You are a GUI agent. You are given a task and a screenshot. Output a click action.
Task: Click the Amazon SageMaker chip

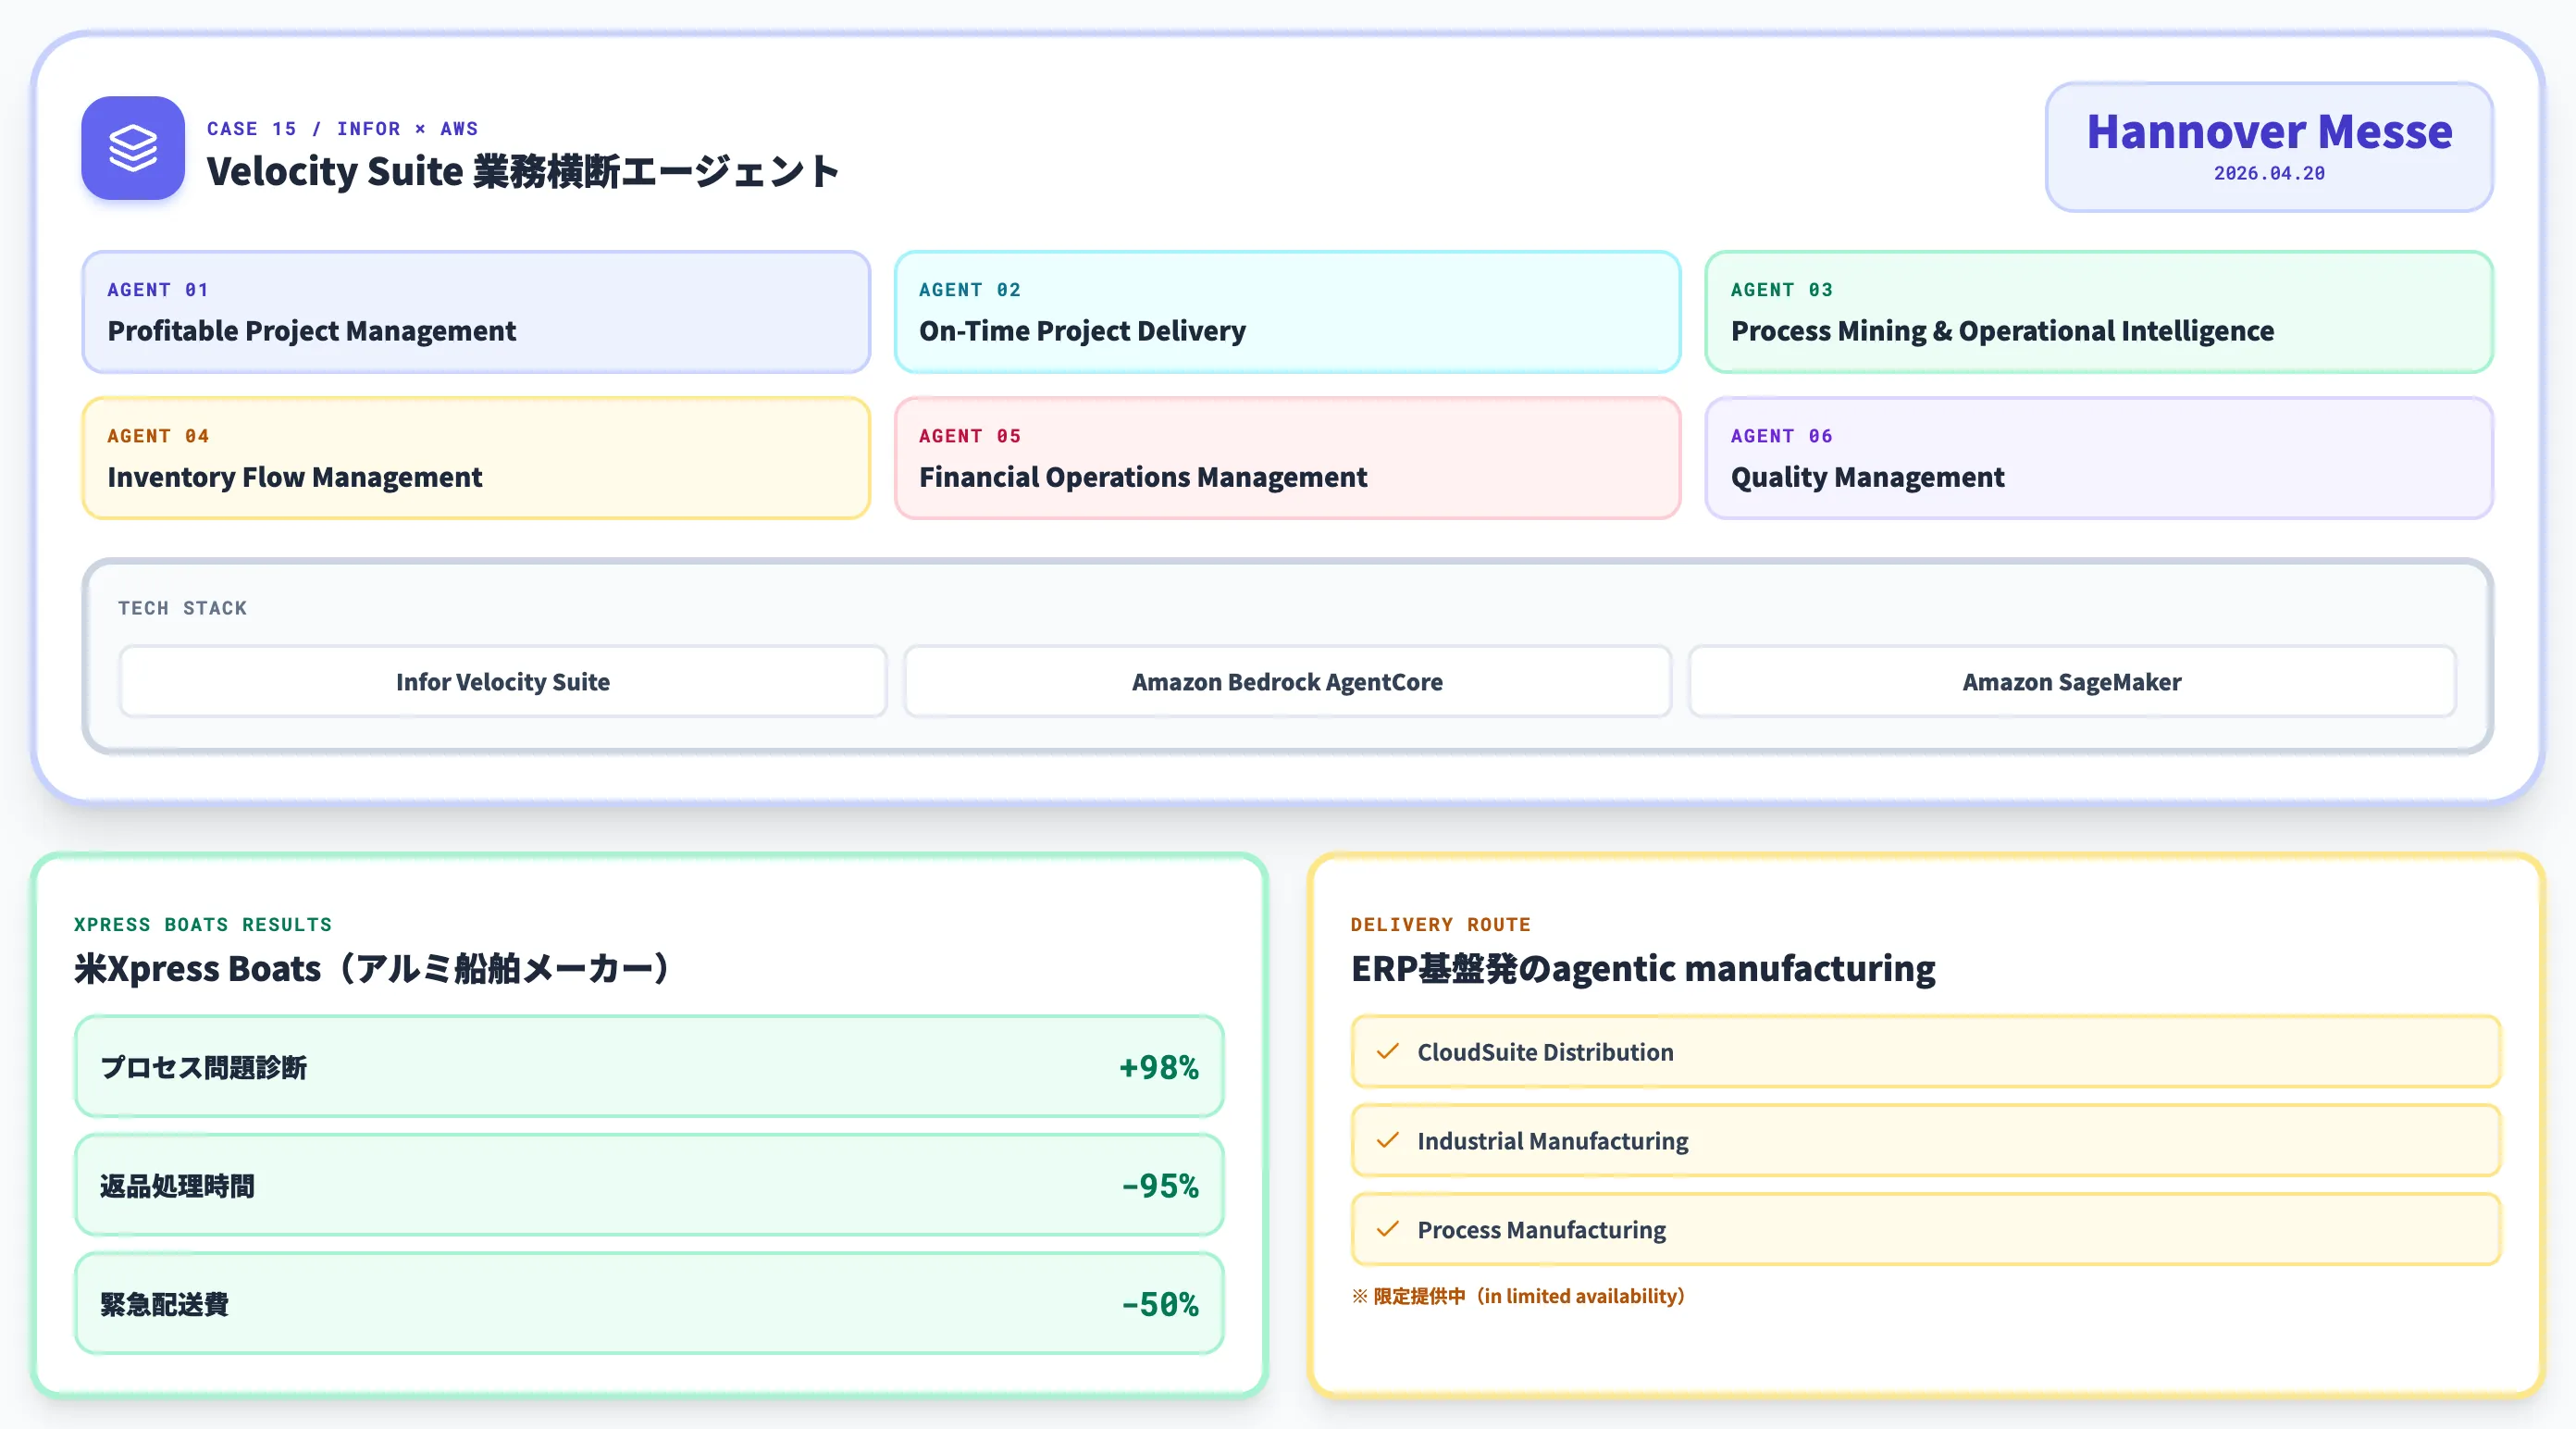click(2072, 682)
